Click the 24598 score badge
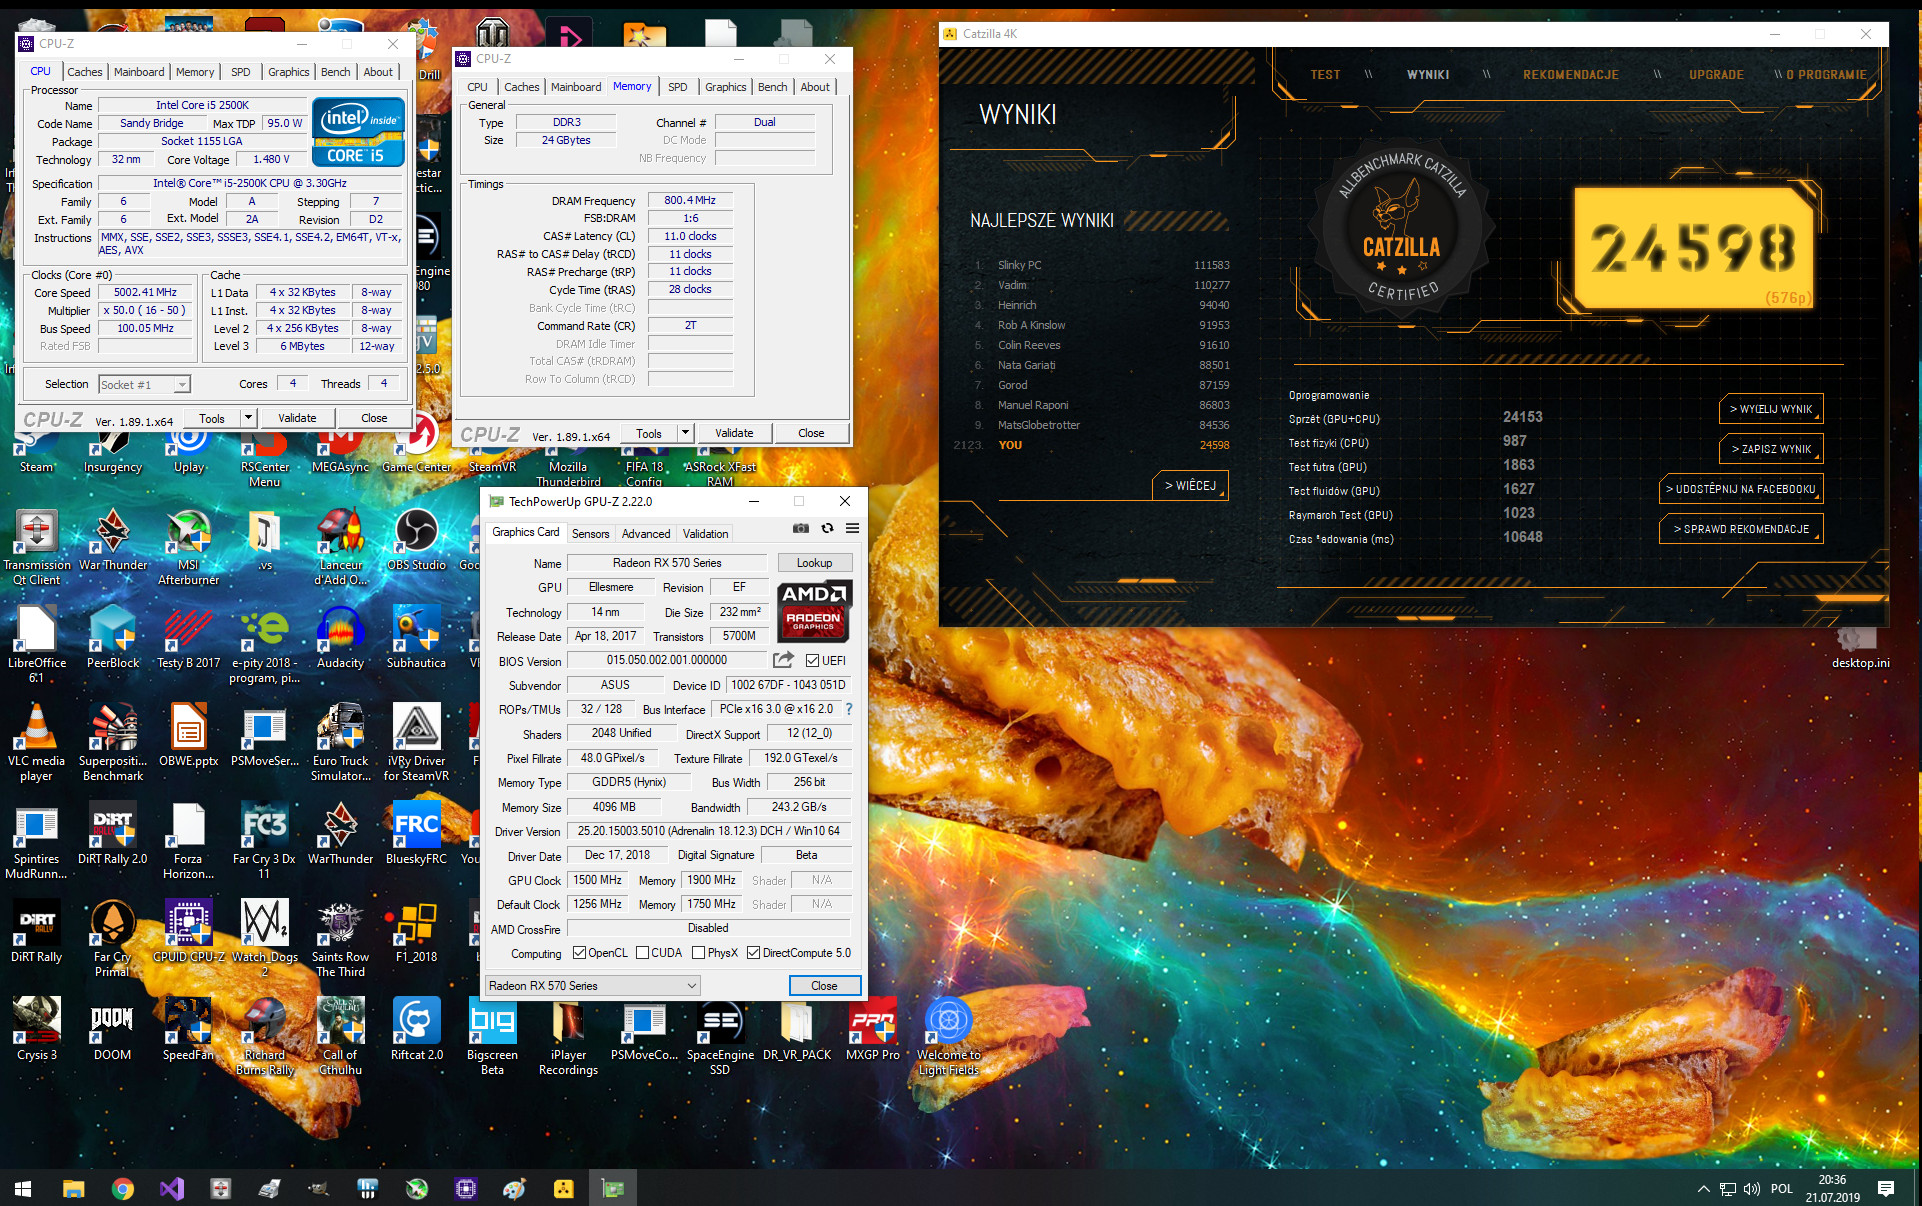Screen dimensions: 1922x1206 (1694, 247)
